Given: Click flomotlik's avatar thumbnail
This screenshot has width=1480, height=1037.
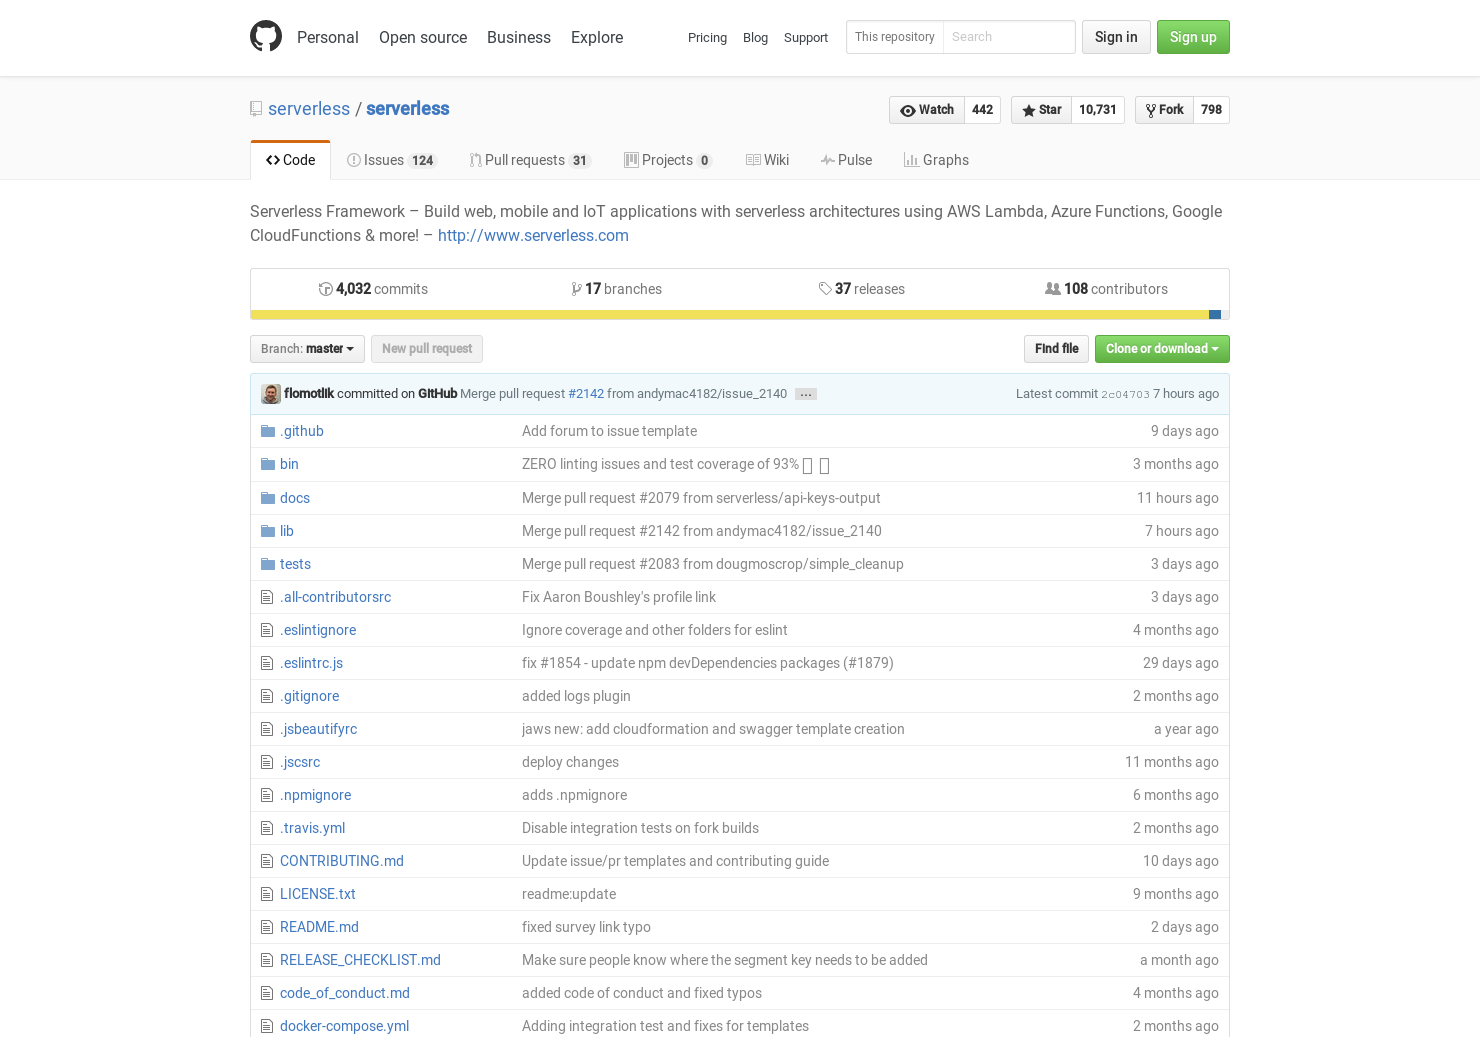Looking at the screenshot, I should point(271,394).
